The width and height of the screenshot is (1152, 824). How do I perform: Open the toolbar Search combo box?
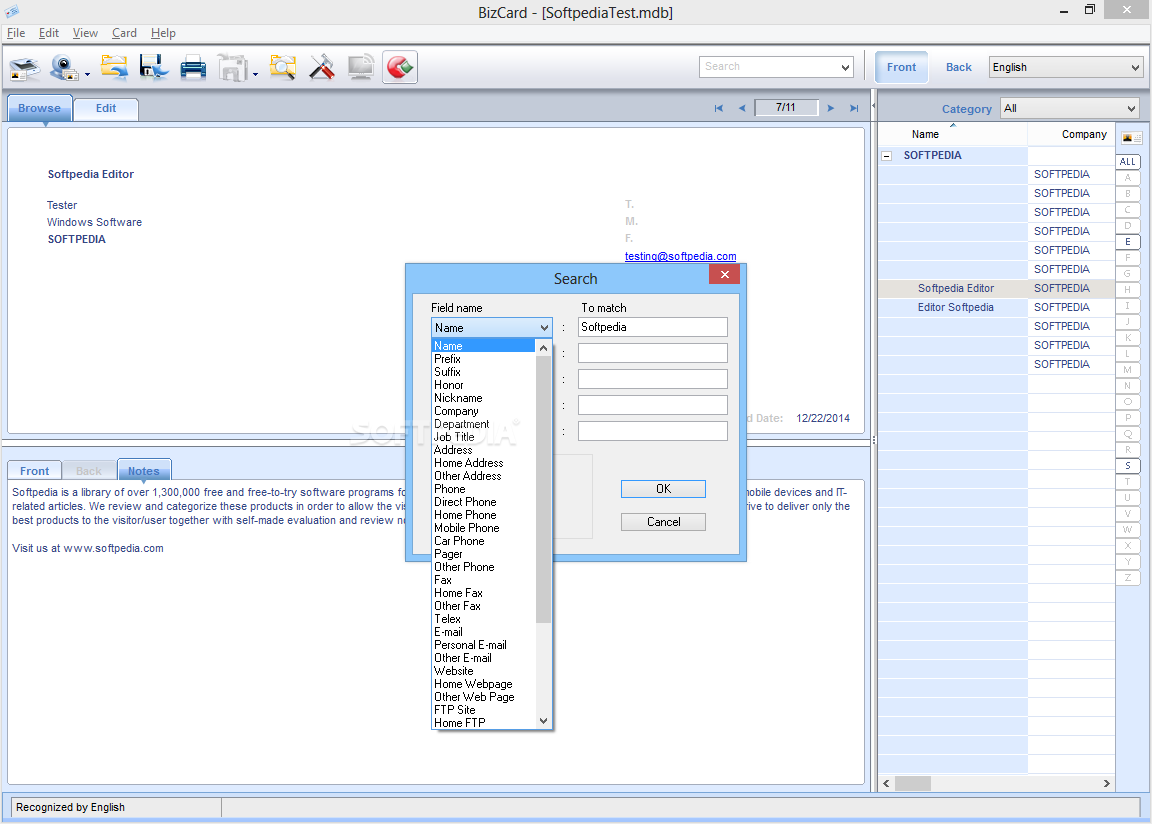tap(776, 67)
